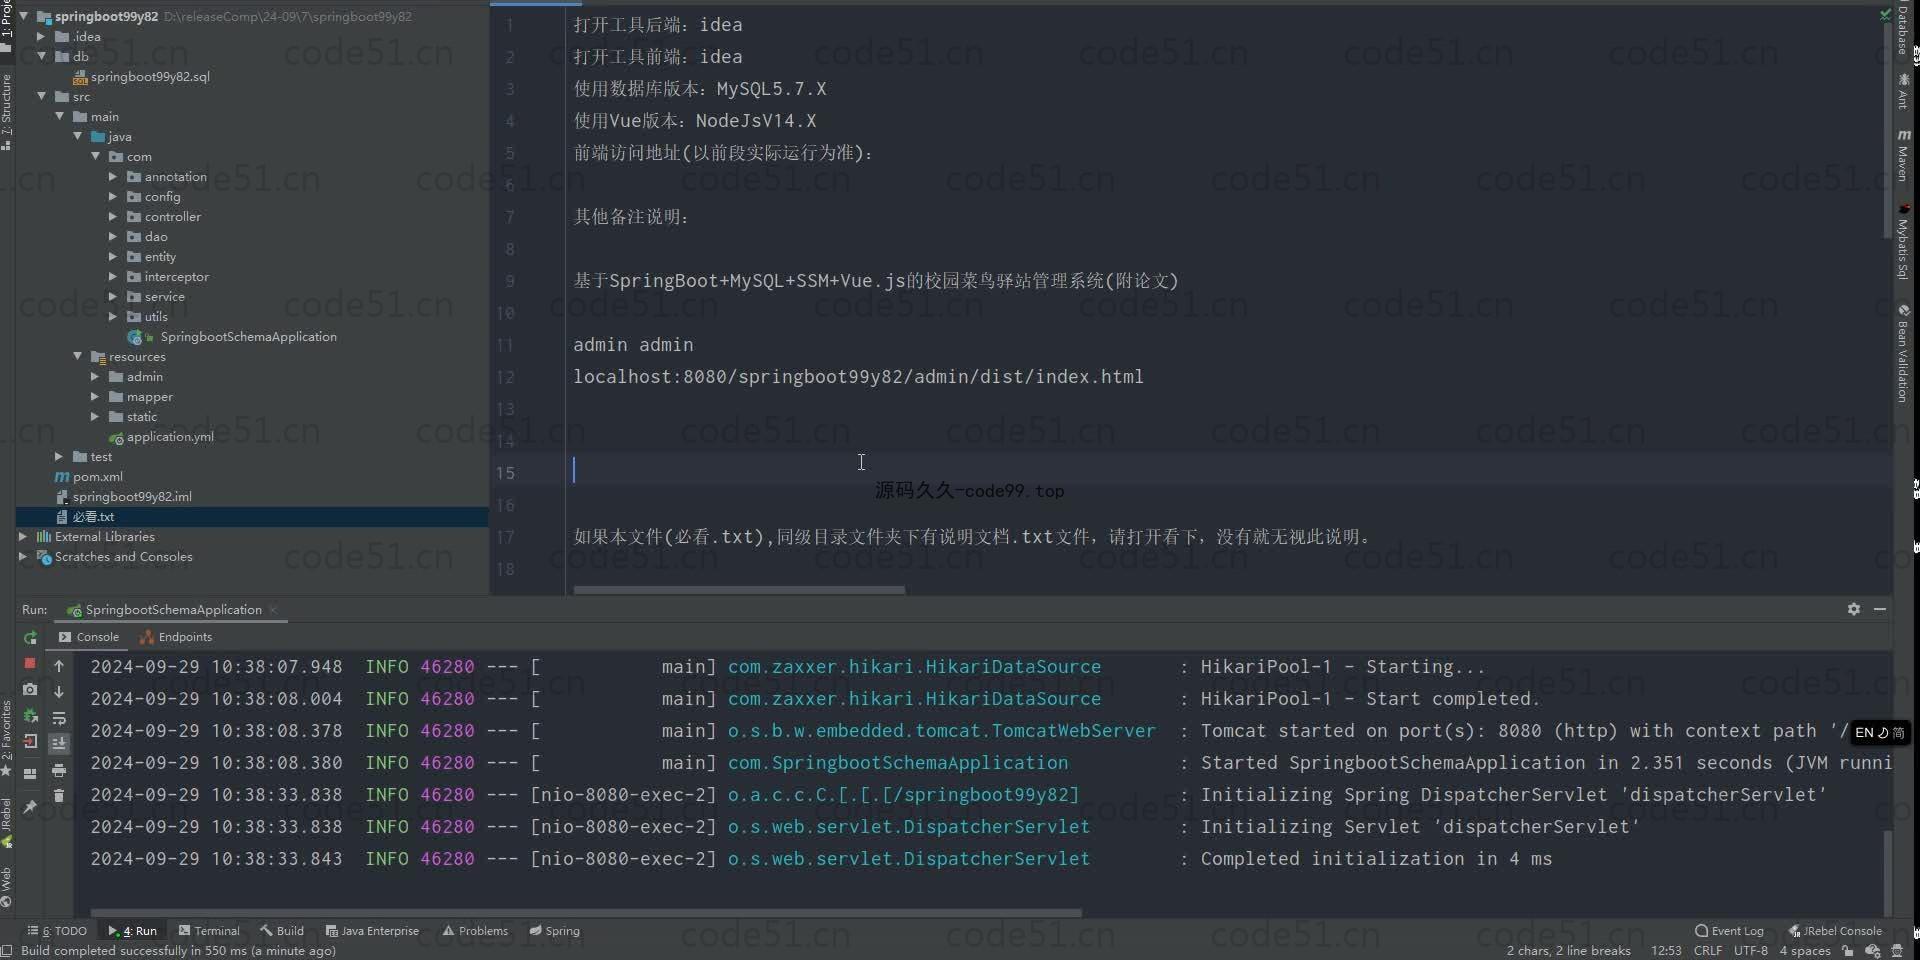This screenshot has width=1920, height=960.
Task: Open Run panel settings gear
Action: point(1854,609)
